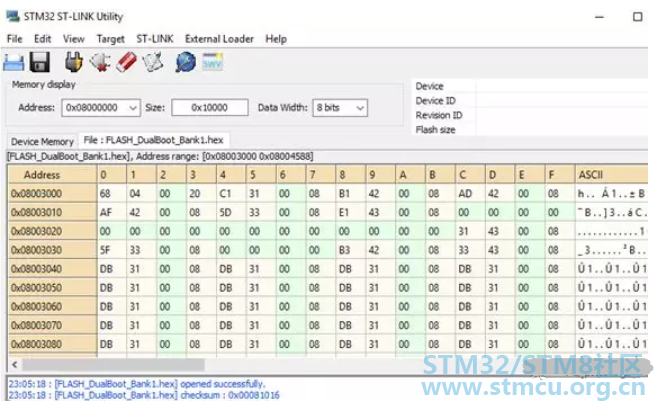The height and width of the screenshot is (410, 654).
Task: Click the Address range info line
Action: coord(160,156)
